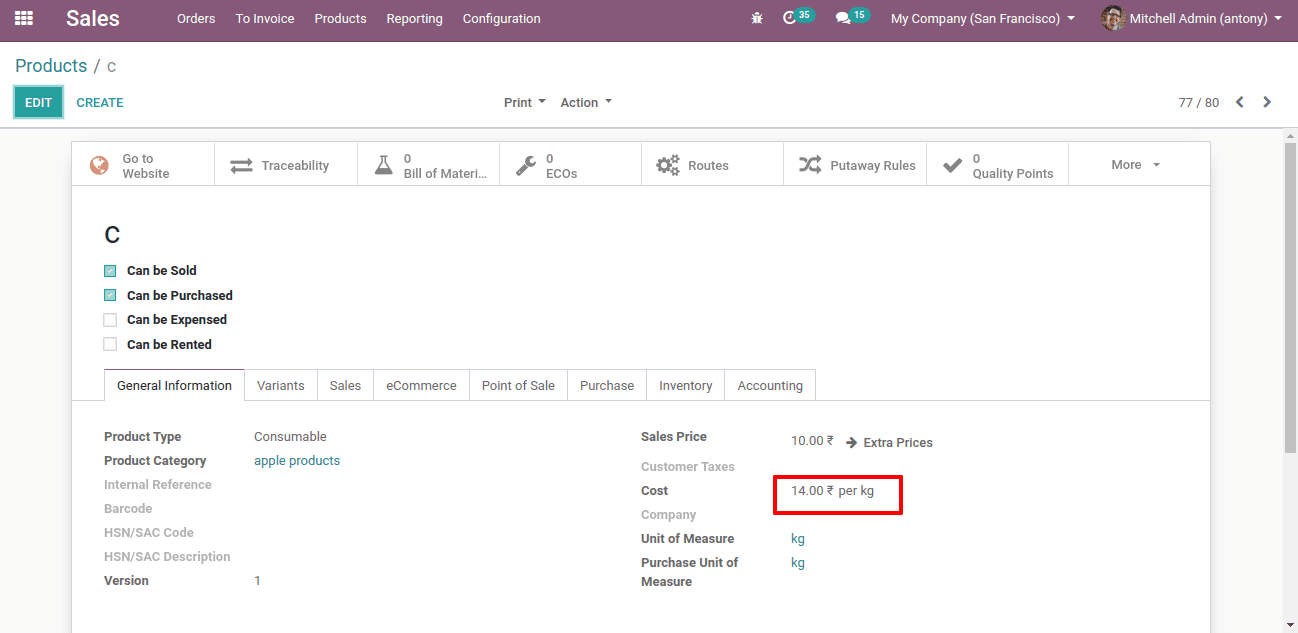Open the Action dropdown
The height and width of the screenshot is (633, 1298).
586,102
